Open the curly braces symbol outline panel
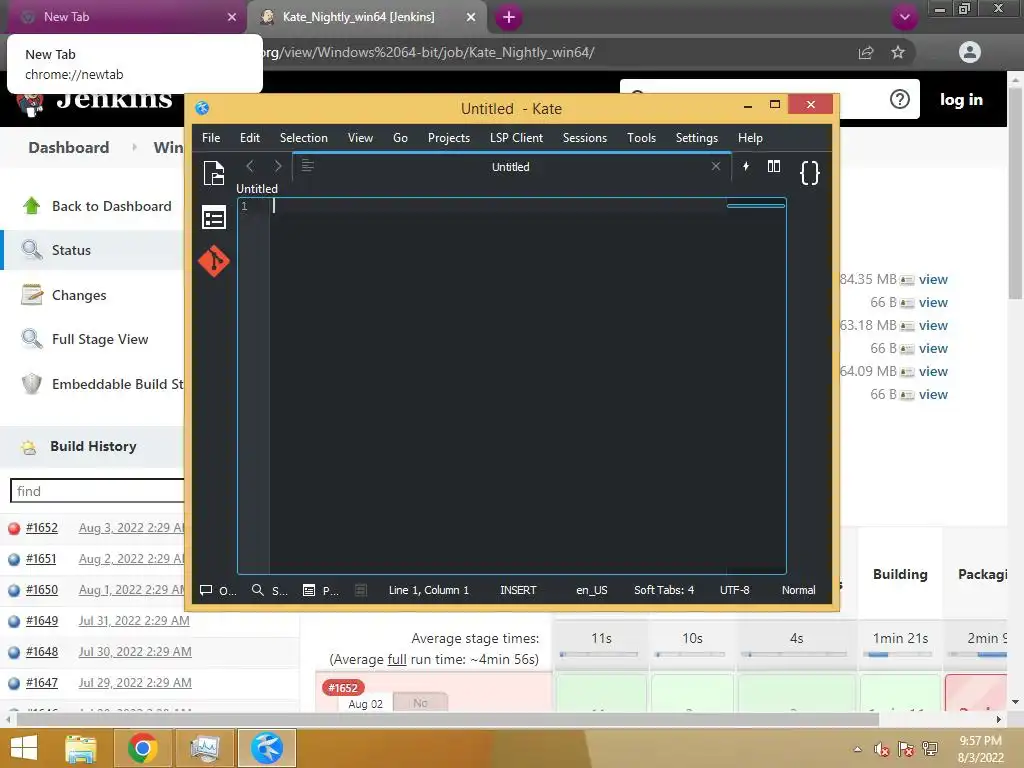 pyautogui.click(x=809, y=173)
